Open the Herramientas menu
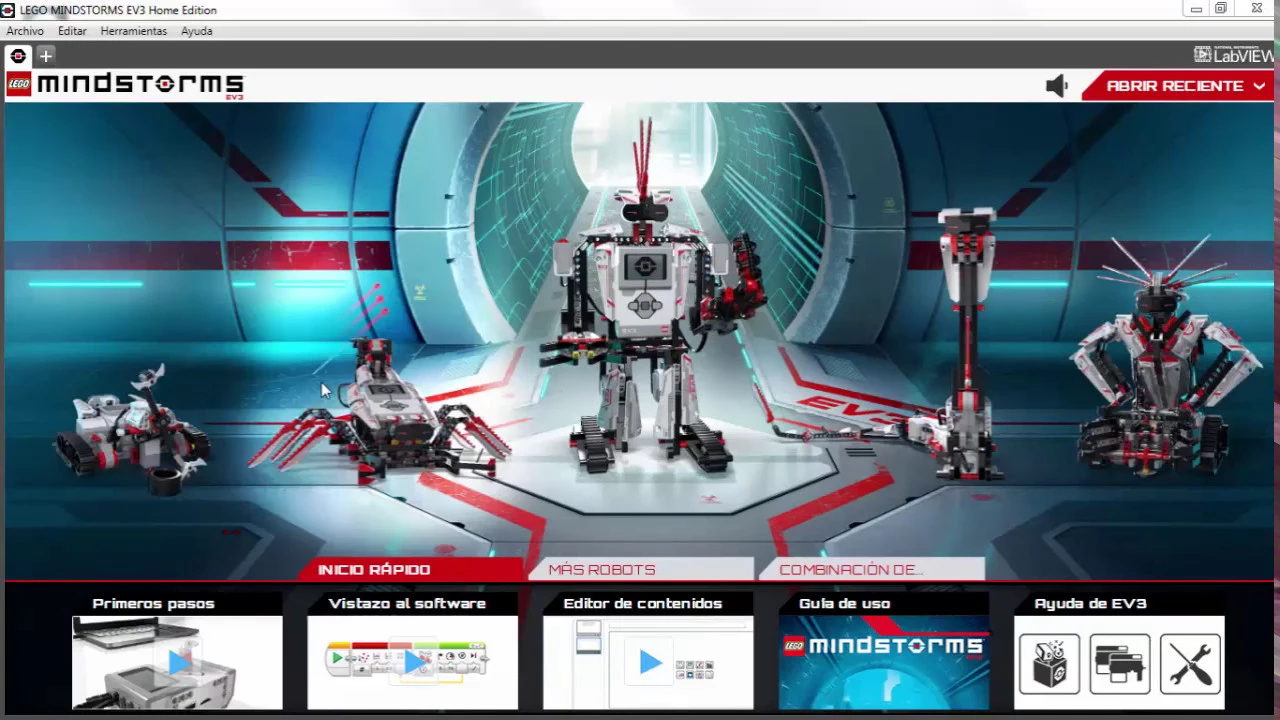This screenshot has width=1280, height=720. point(133,31)
